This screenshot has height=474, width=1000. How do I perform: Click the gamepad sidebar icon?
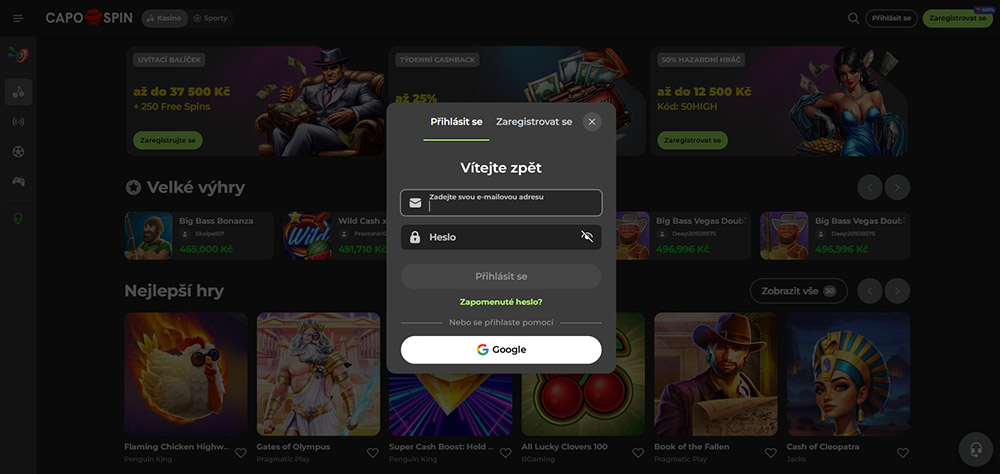18,182
